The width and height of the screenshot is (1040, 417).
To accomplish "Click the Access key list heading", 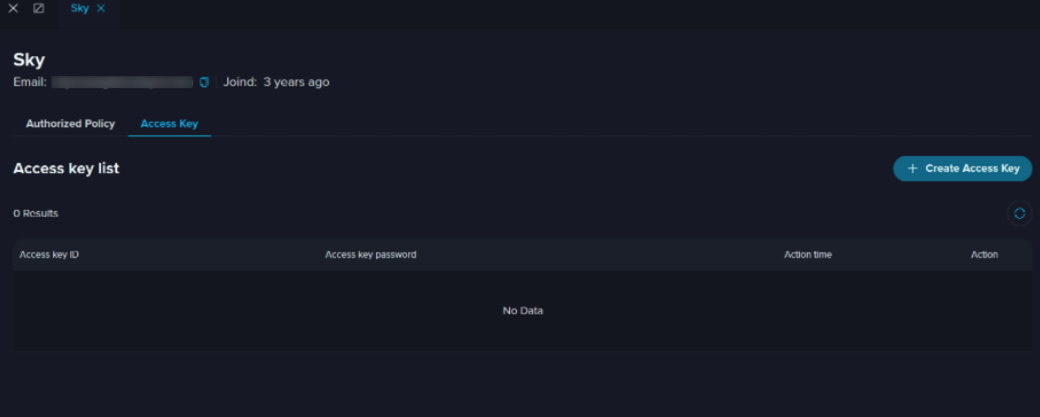I will [x=66, y=168].
